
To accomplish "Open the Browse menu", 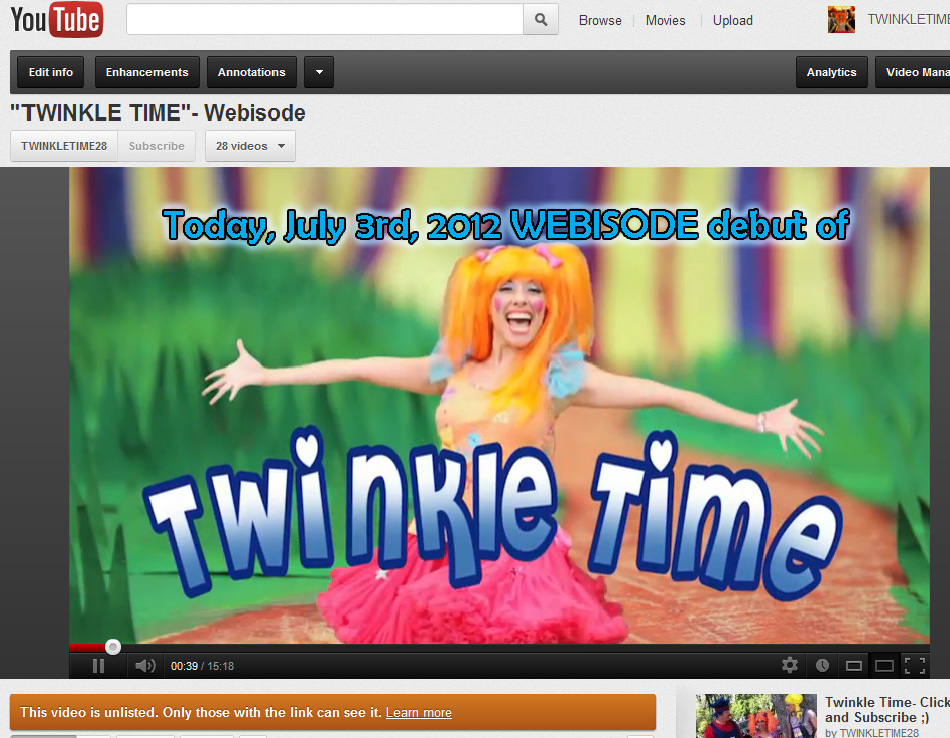I will [599, 19].
